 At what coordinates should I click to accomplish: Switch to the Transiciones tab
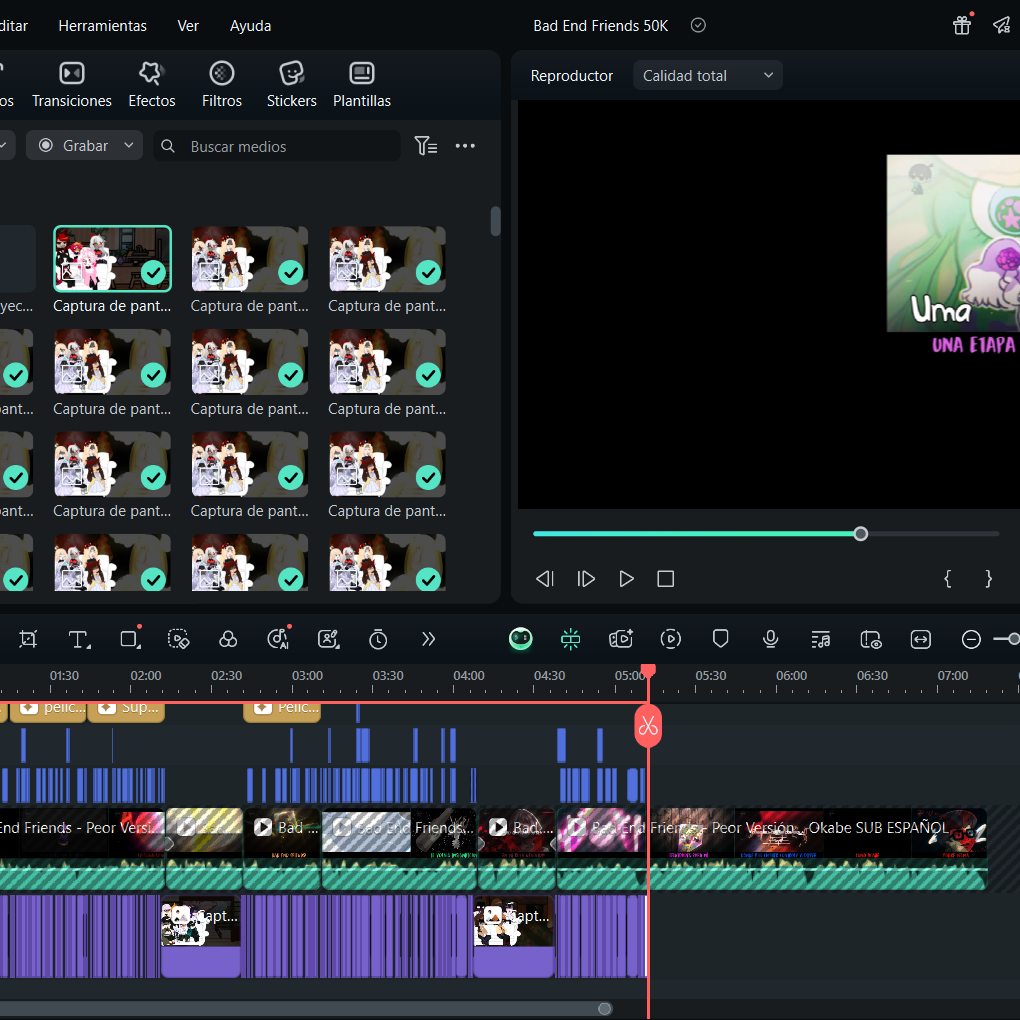coord(72,84)
